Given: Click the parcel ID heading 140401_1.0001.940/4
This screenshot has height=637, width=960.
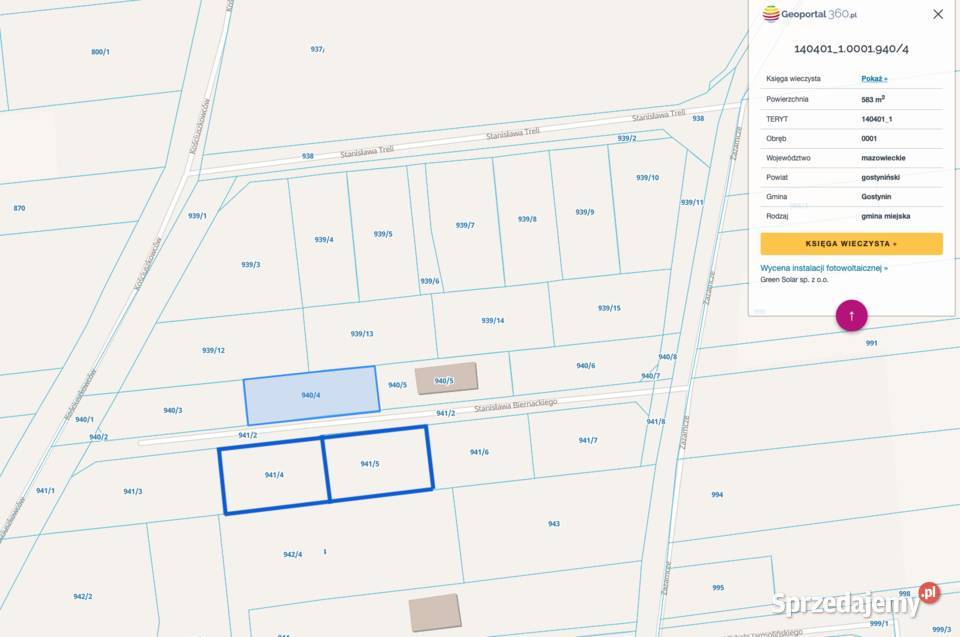Looking at the screenshot, I should (851, 48).
